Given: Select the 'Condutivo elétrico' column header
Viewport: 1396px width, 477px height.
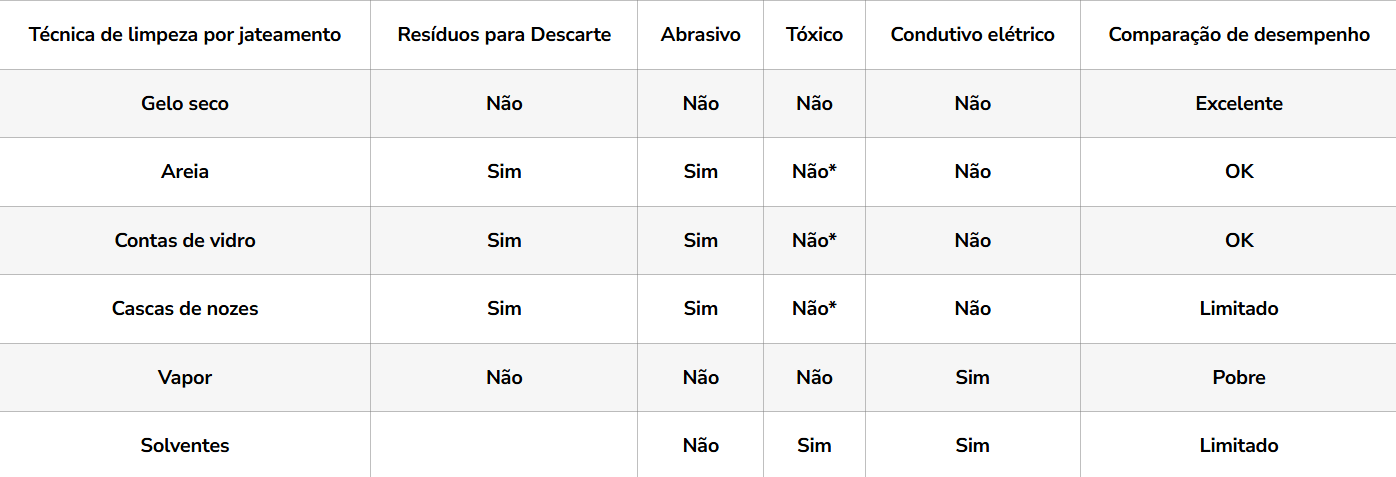Looking at the screenshot, I should (x=973, y=35).
